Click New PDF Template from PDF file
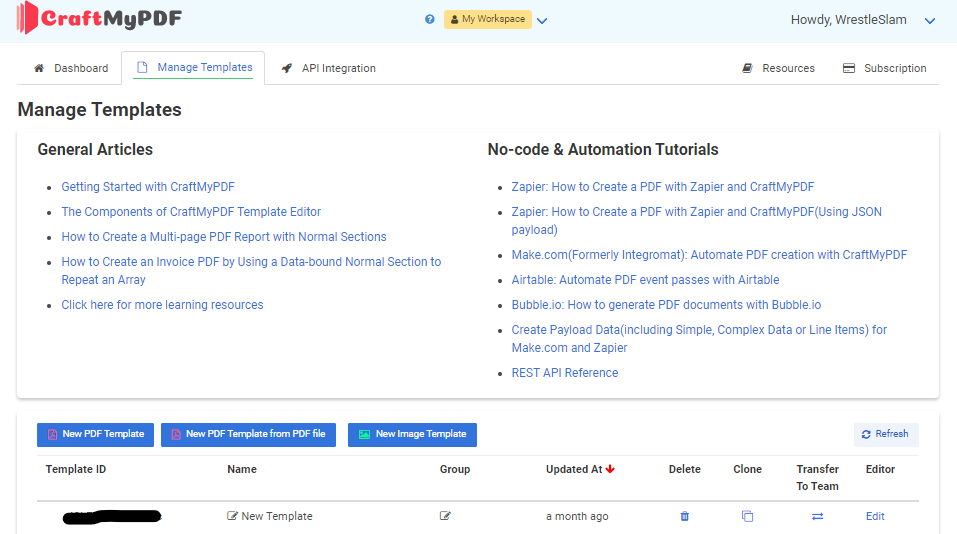Screen dimensions: 957x534 pyautogui.click(x=248, y=435)
